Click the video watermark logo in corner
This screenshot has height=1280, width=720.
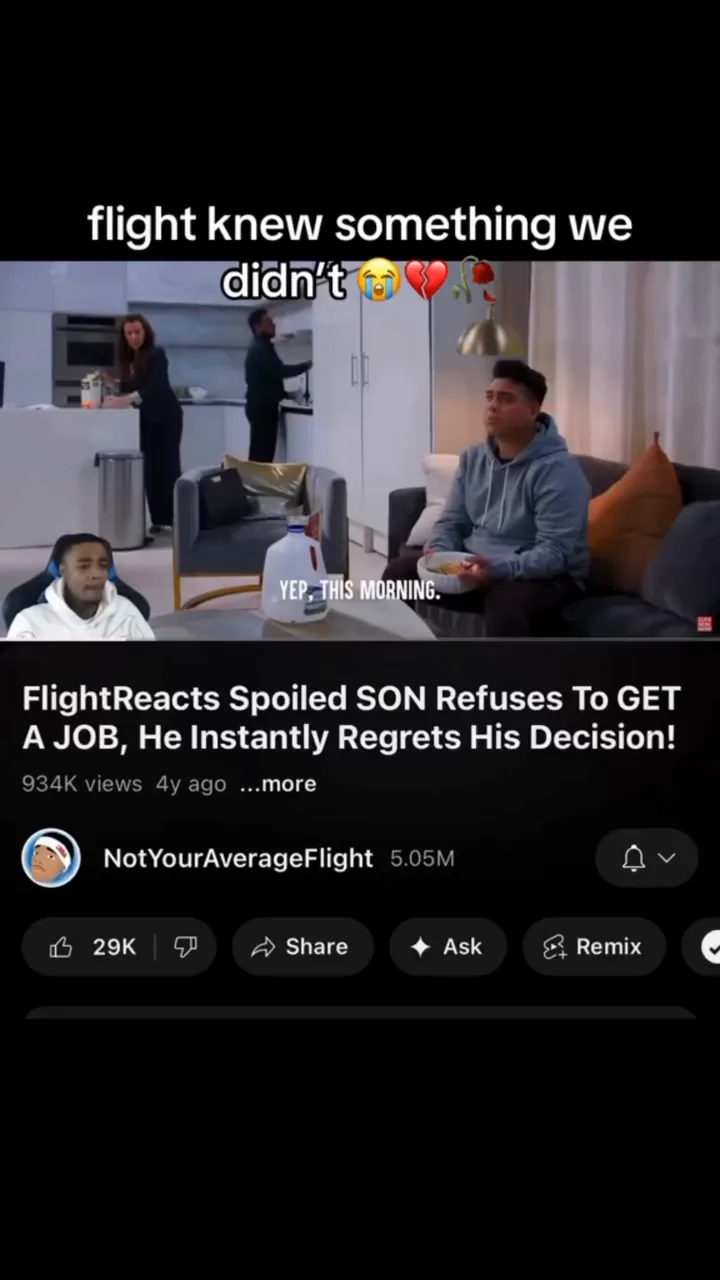click(x=705, y=624)
